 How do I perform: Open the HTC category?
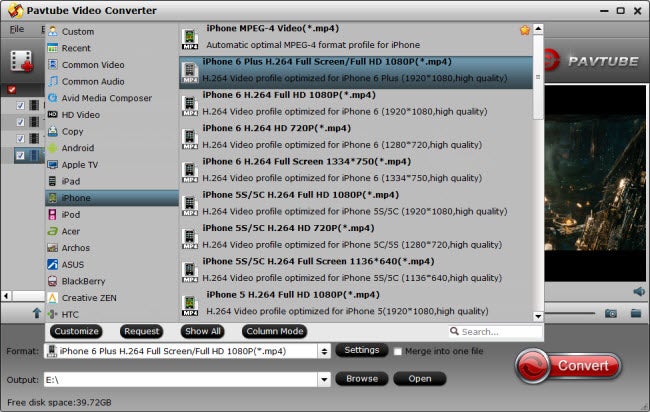(x=112, y=314)
